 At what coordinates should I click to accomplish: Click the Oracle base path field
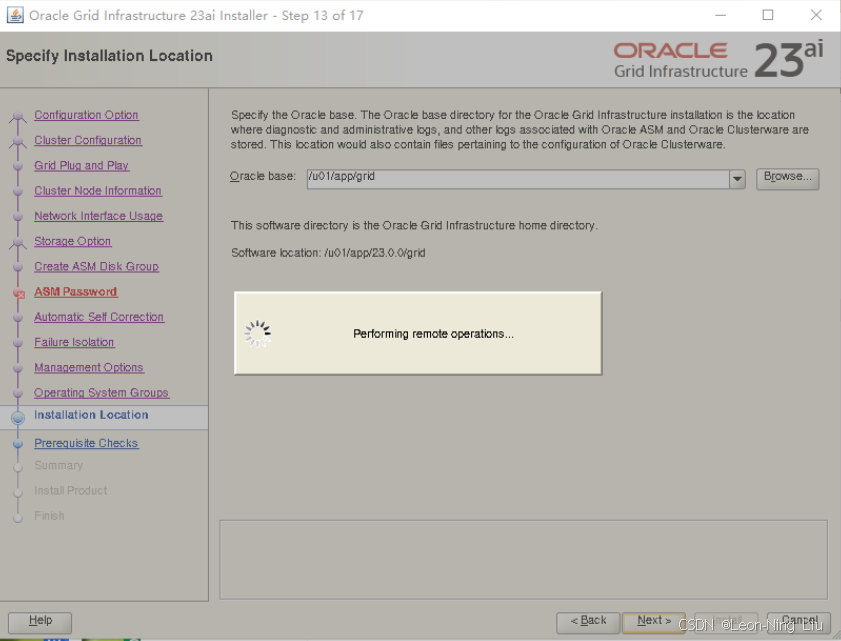(518, 179)
